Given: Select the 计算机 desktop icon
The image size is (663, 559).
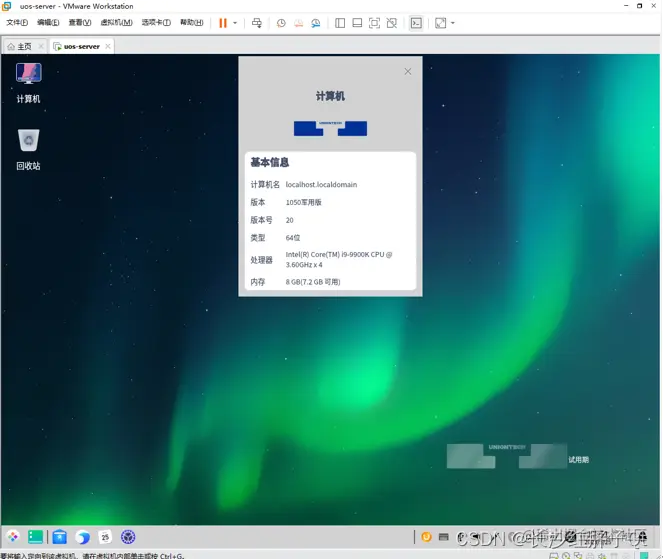Looking at the screenshot, I should coord(28,83).
